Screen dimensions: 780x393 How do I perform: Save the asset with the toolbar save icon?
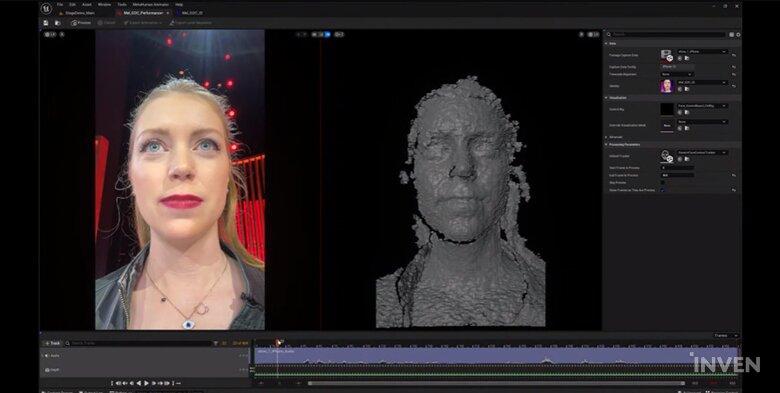[46, 23]
